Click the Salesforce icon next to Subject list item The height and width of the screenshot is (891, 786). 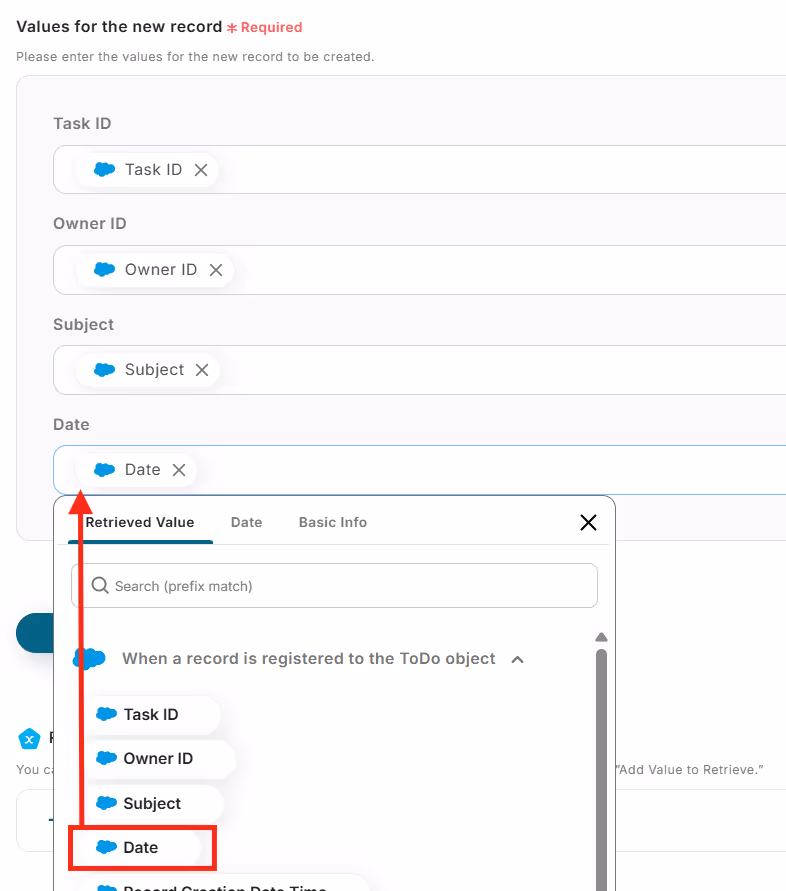tap(107, 803)
